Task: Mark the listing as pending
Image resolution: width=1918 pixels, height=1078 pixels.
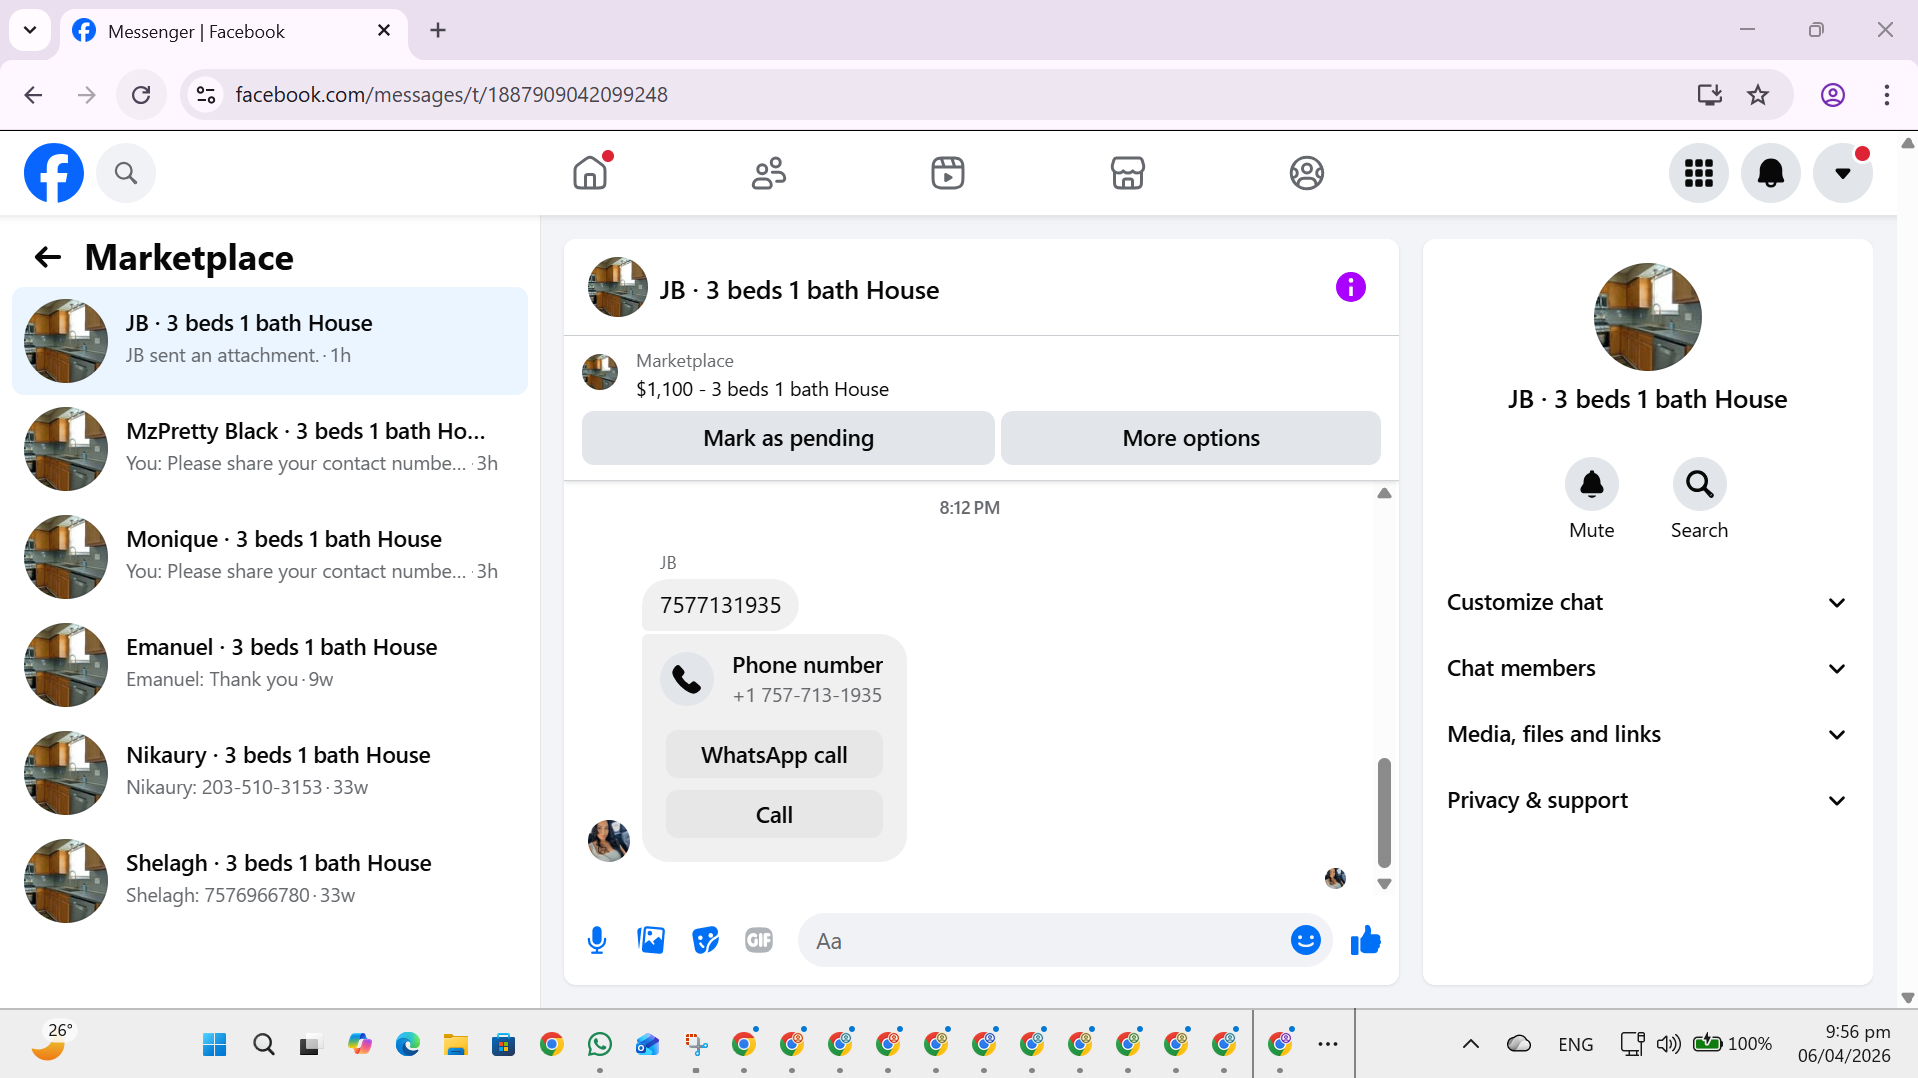Action: 788,438
